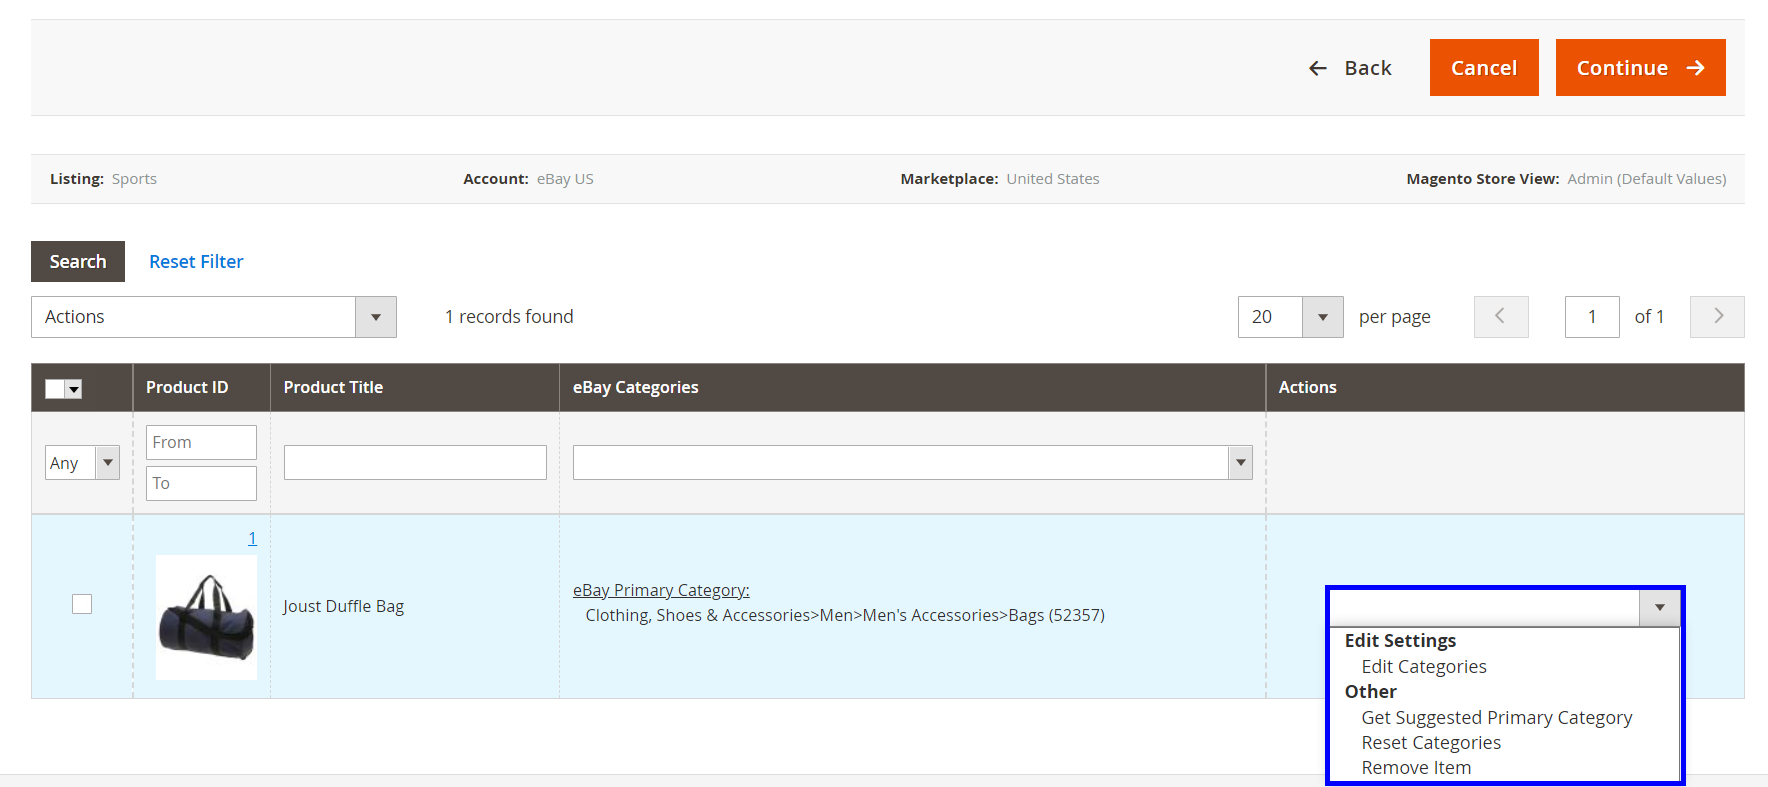Open the header select-all checkbox dropdown
Image resolution: width=1768 pixels, height=787 pixels.
(74, 389)
